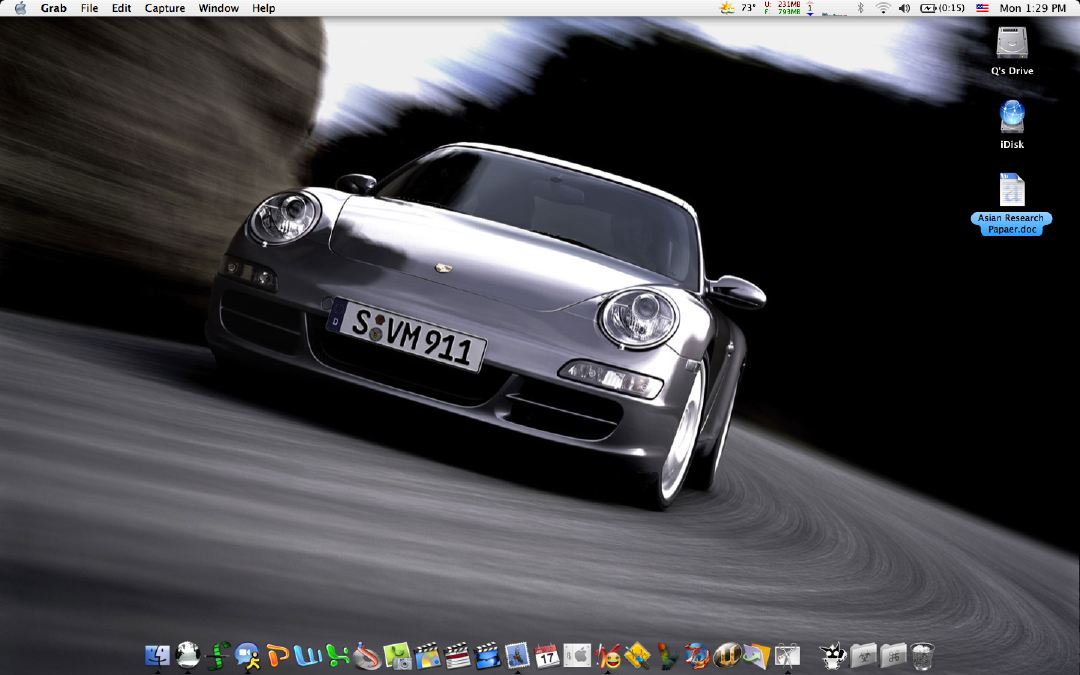
Task: Open PowerPoint from the dock
Action: click(x=277, y=656)
